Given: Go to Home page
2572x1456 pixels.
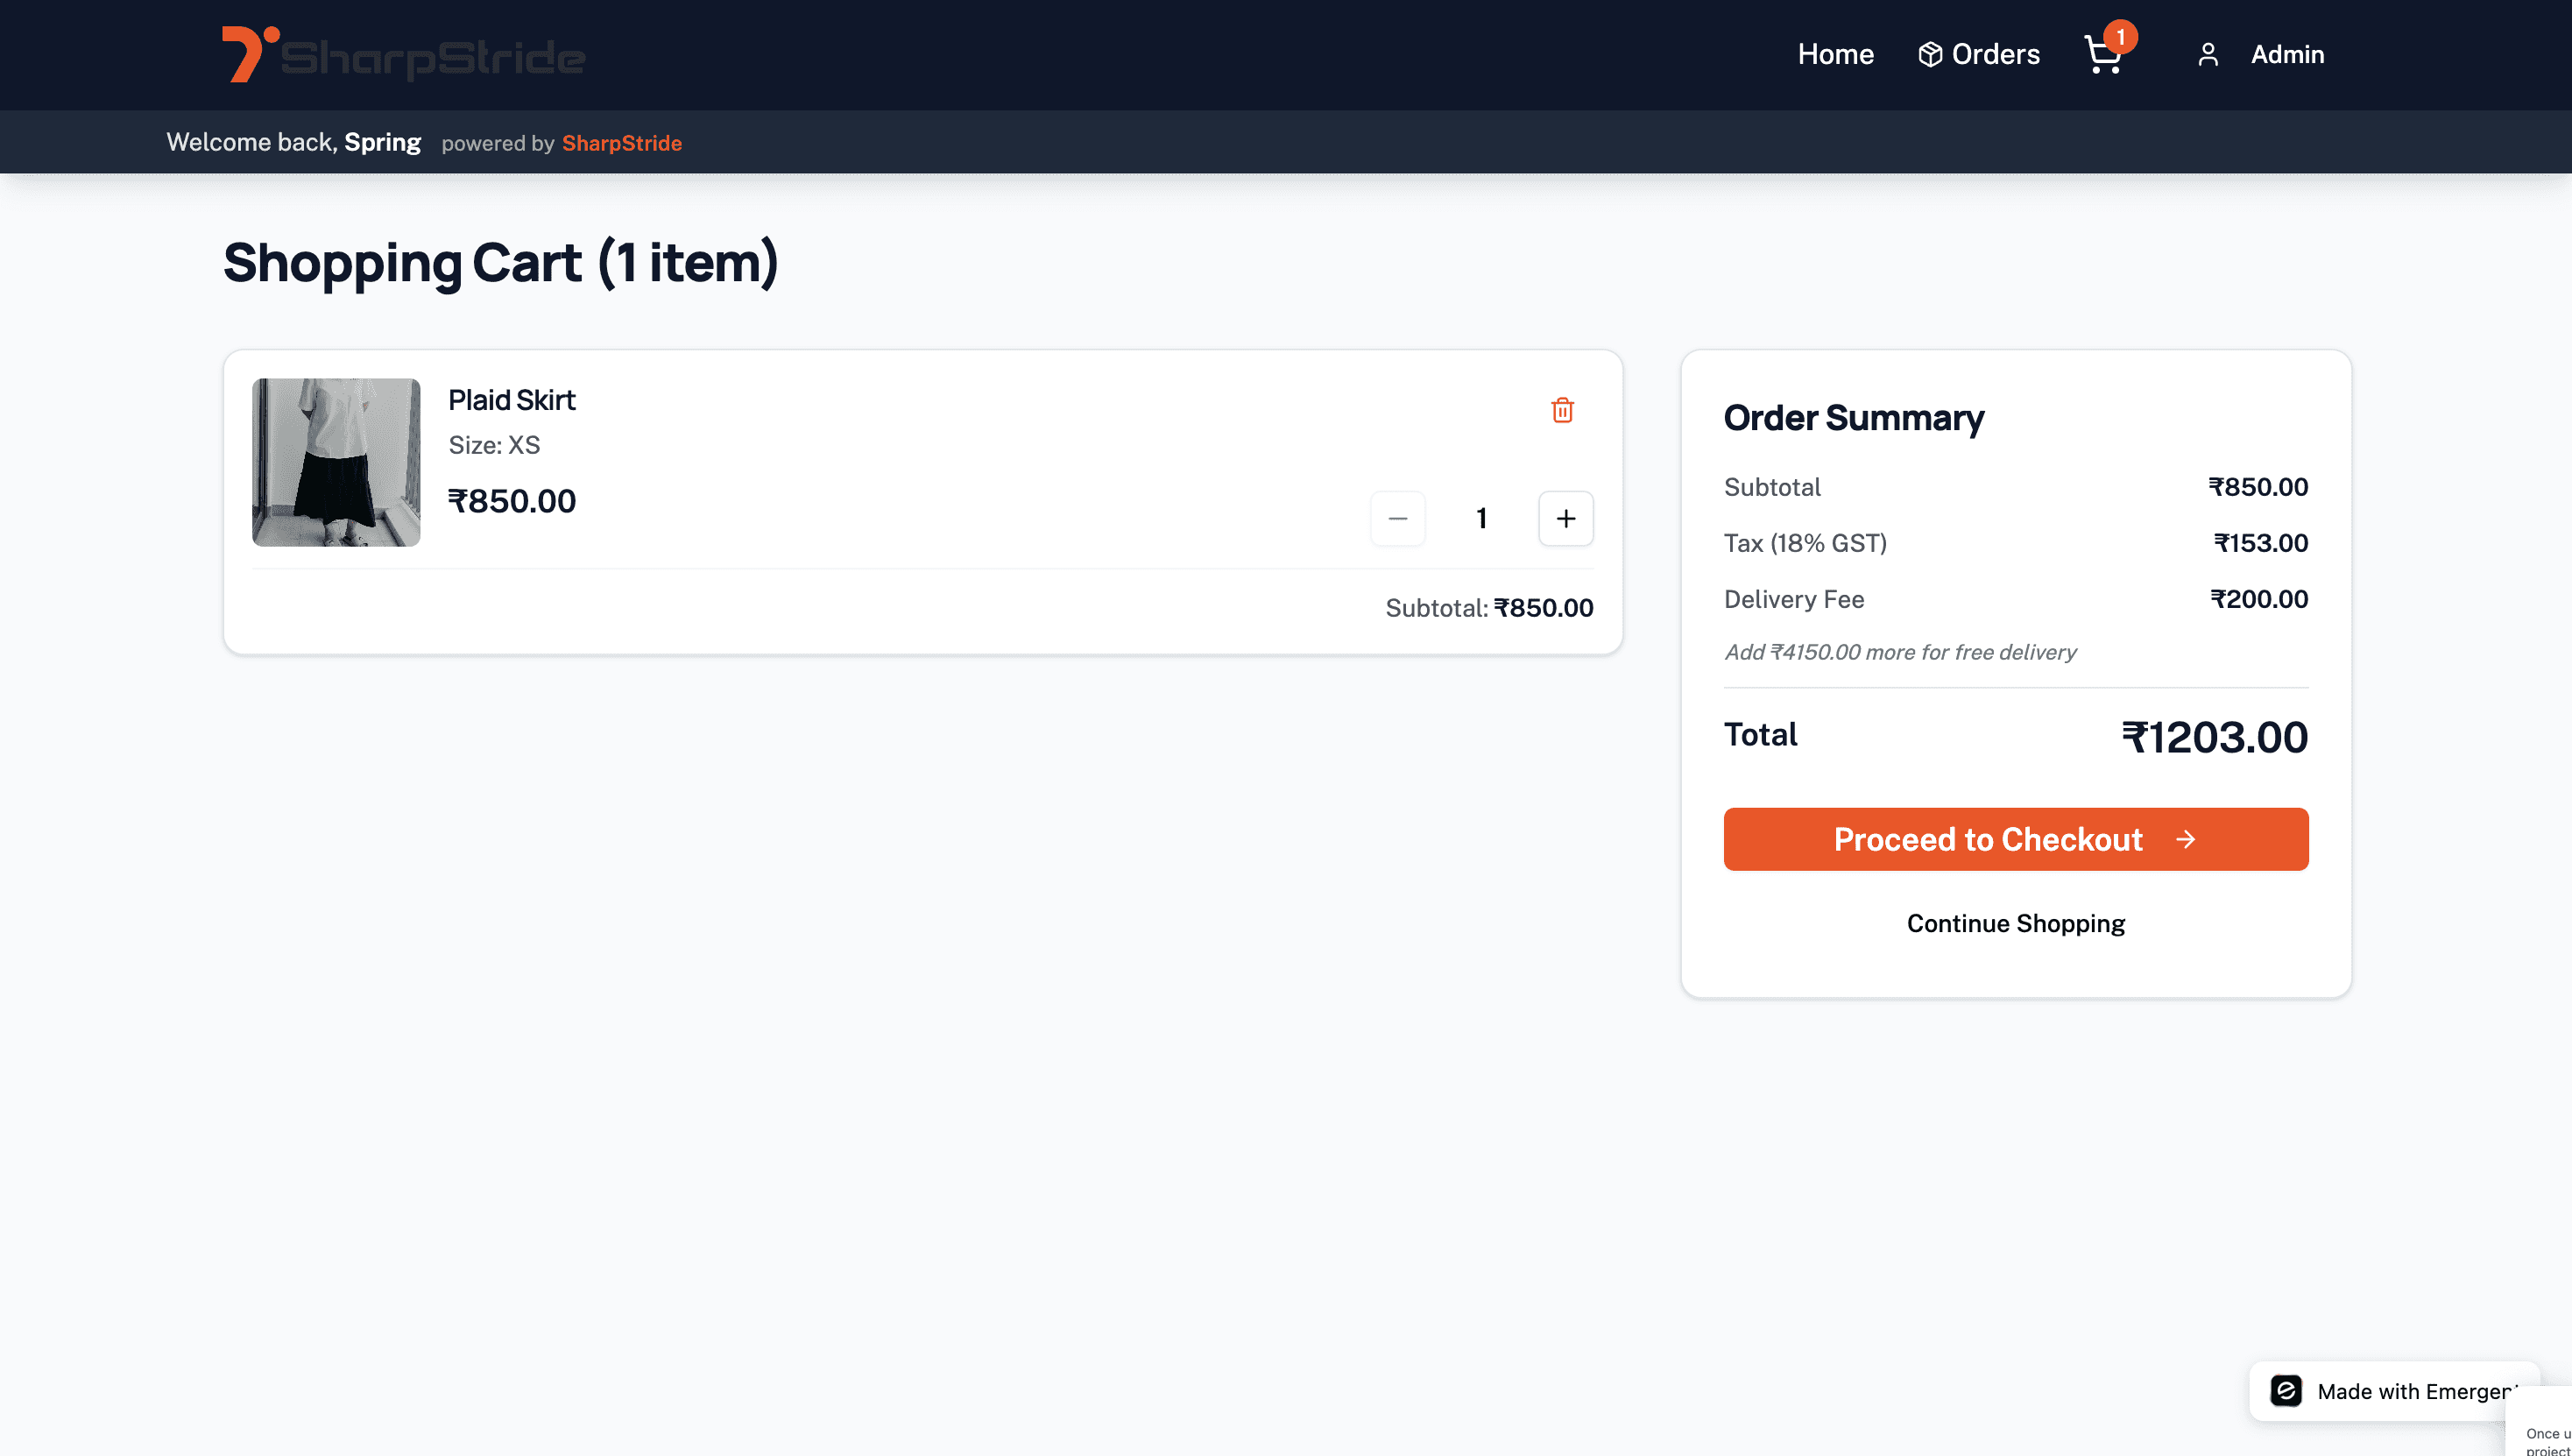Looking at the screenshot, I should pyautogui.click(x=1835, y=55).
